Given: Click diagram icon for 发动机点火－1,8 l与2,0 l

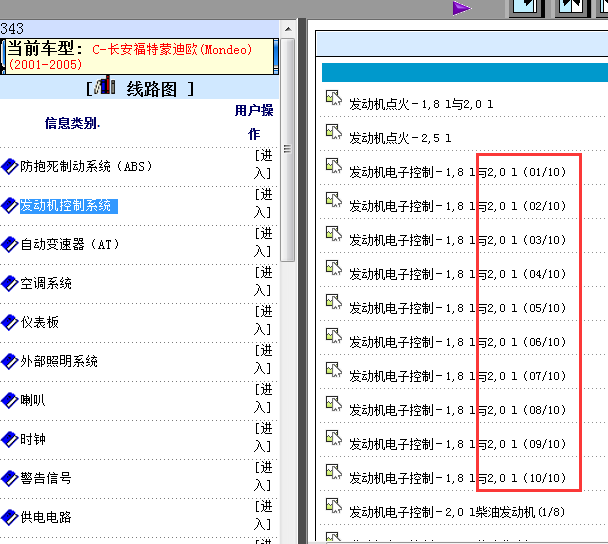Looking at the screenshot, I should 334,98.
